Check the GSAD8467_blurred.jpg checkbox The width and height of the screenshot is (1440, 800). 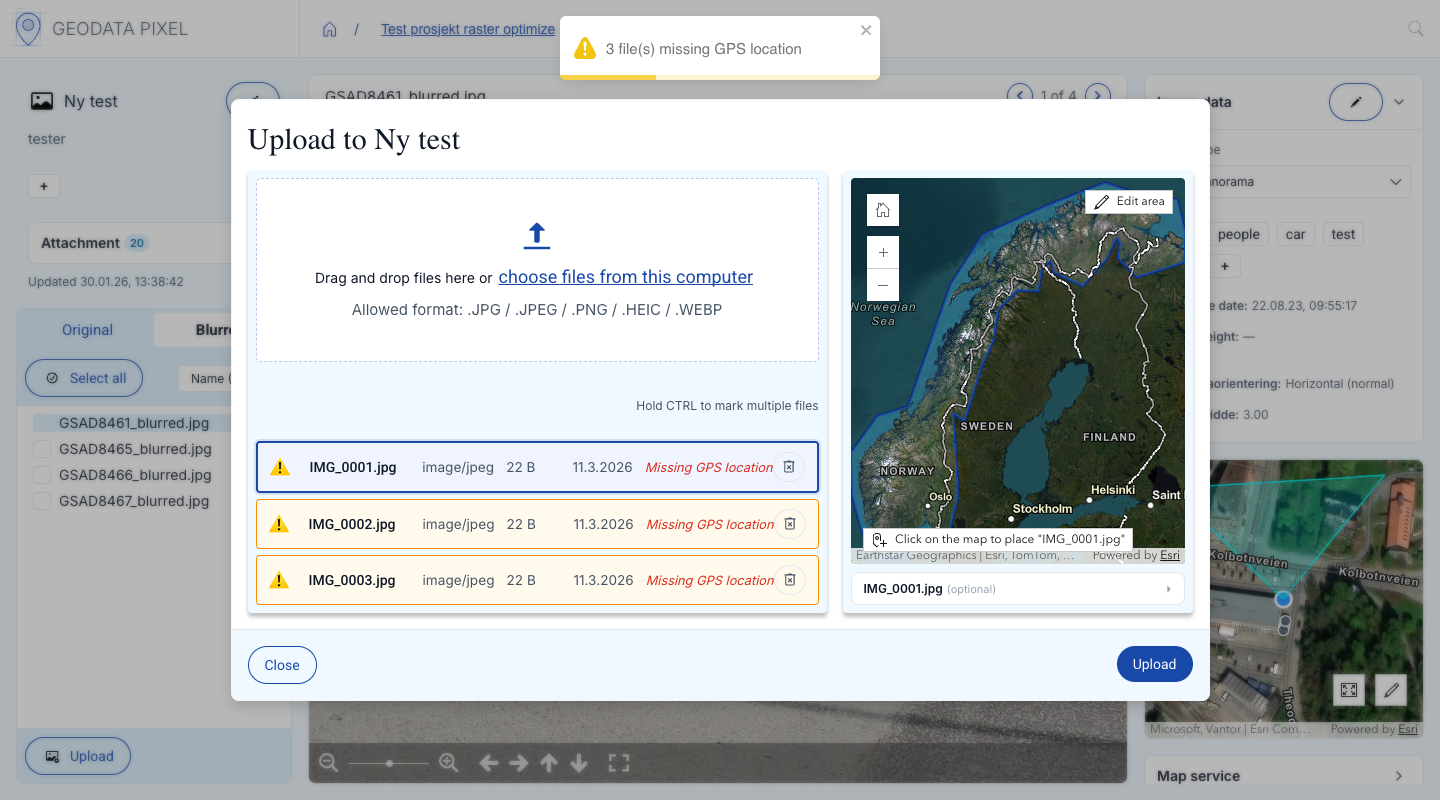pos(42,501)
